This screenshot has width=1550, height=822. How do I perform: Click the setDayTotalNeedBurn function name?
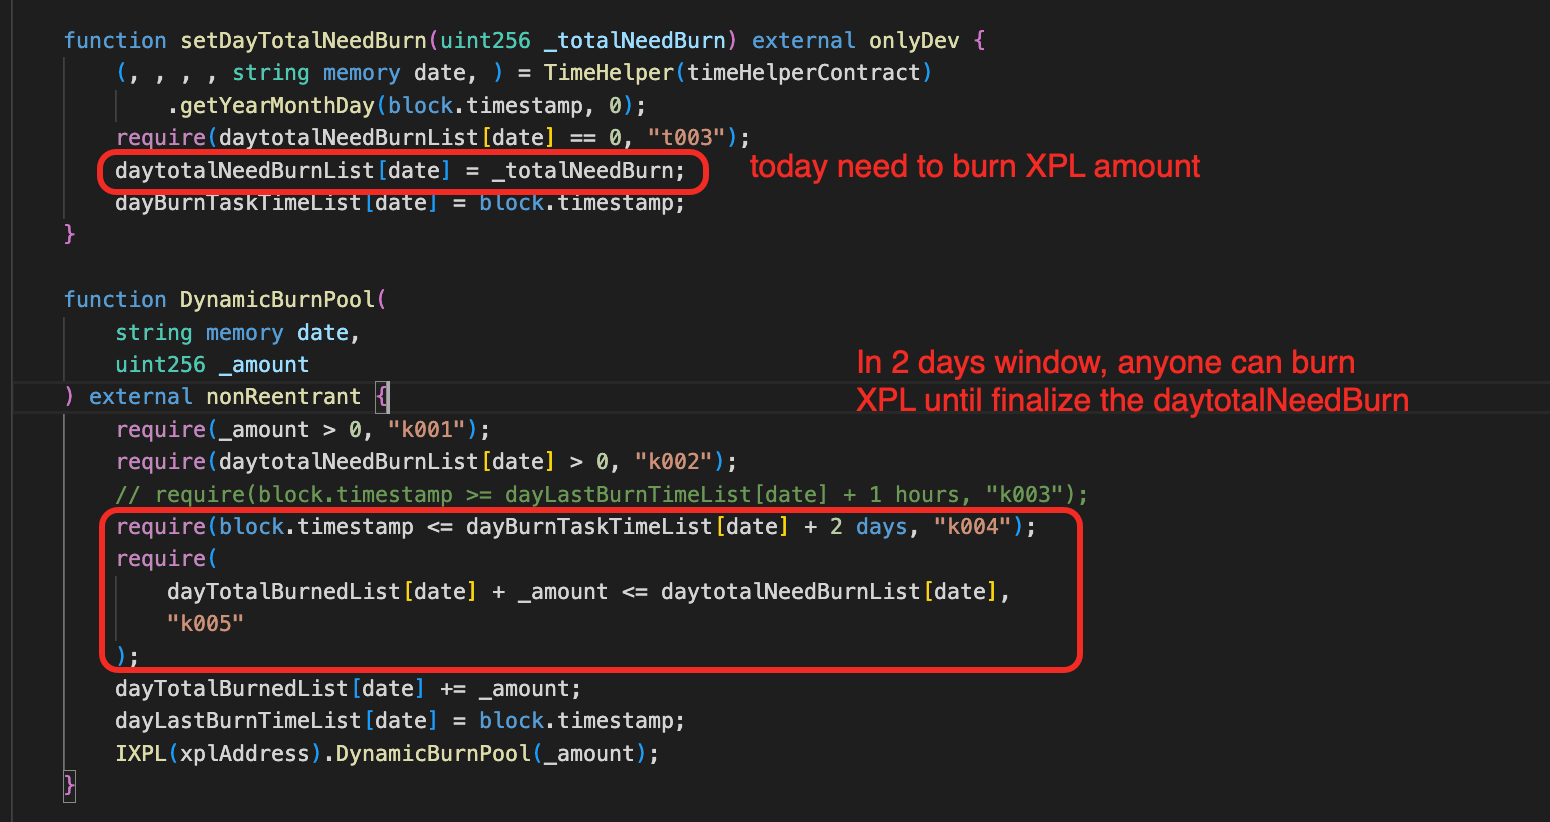(x=303, y=41)
